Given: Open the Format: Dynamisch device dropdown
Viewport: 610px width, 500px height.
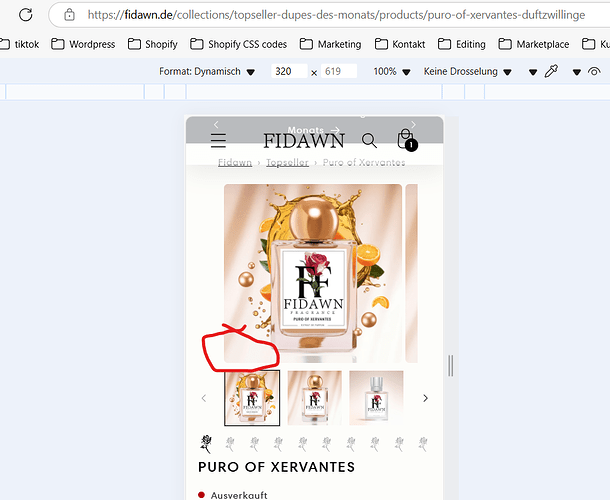Looking at the screenshot, I should point(207,72).
